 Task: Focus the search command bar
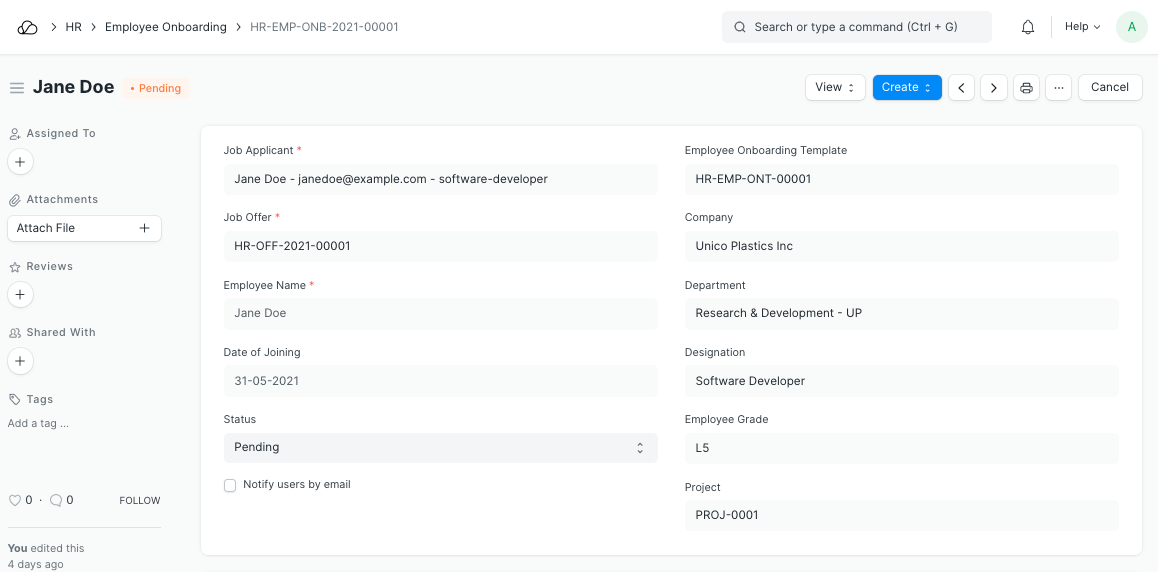[856, 27]
